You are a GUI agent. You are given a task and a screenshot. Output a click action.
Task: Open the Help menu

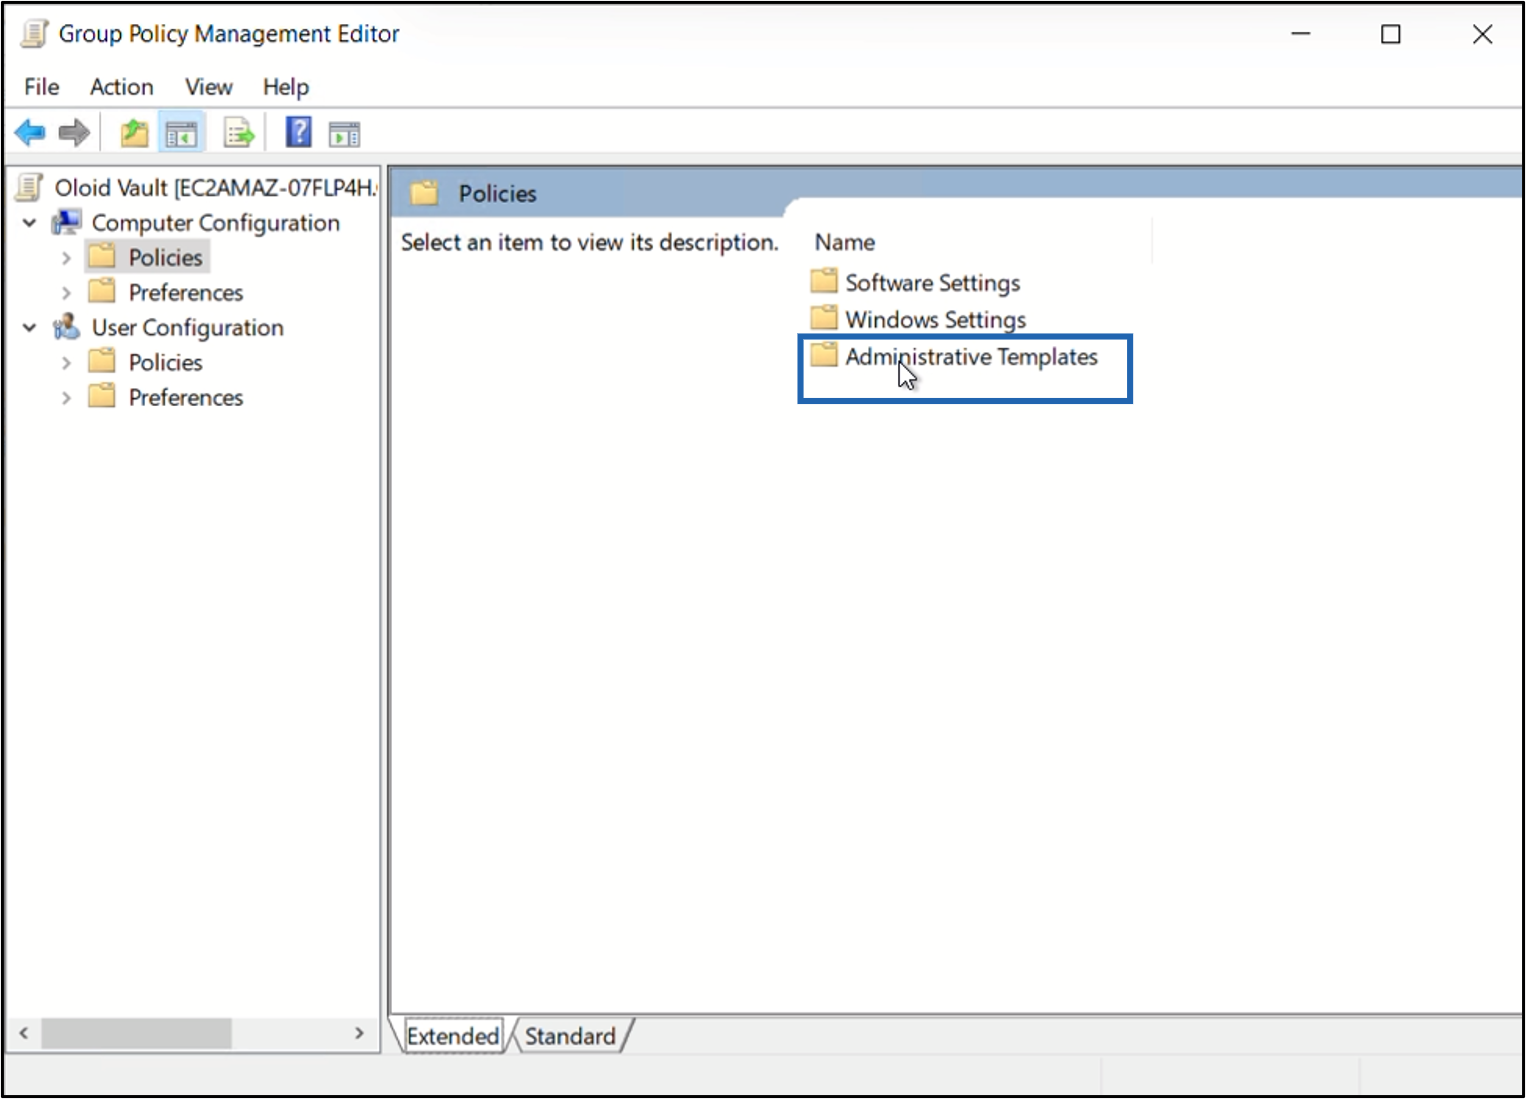(286, 87)
